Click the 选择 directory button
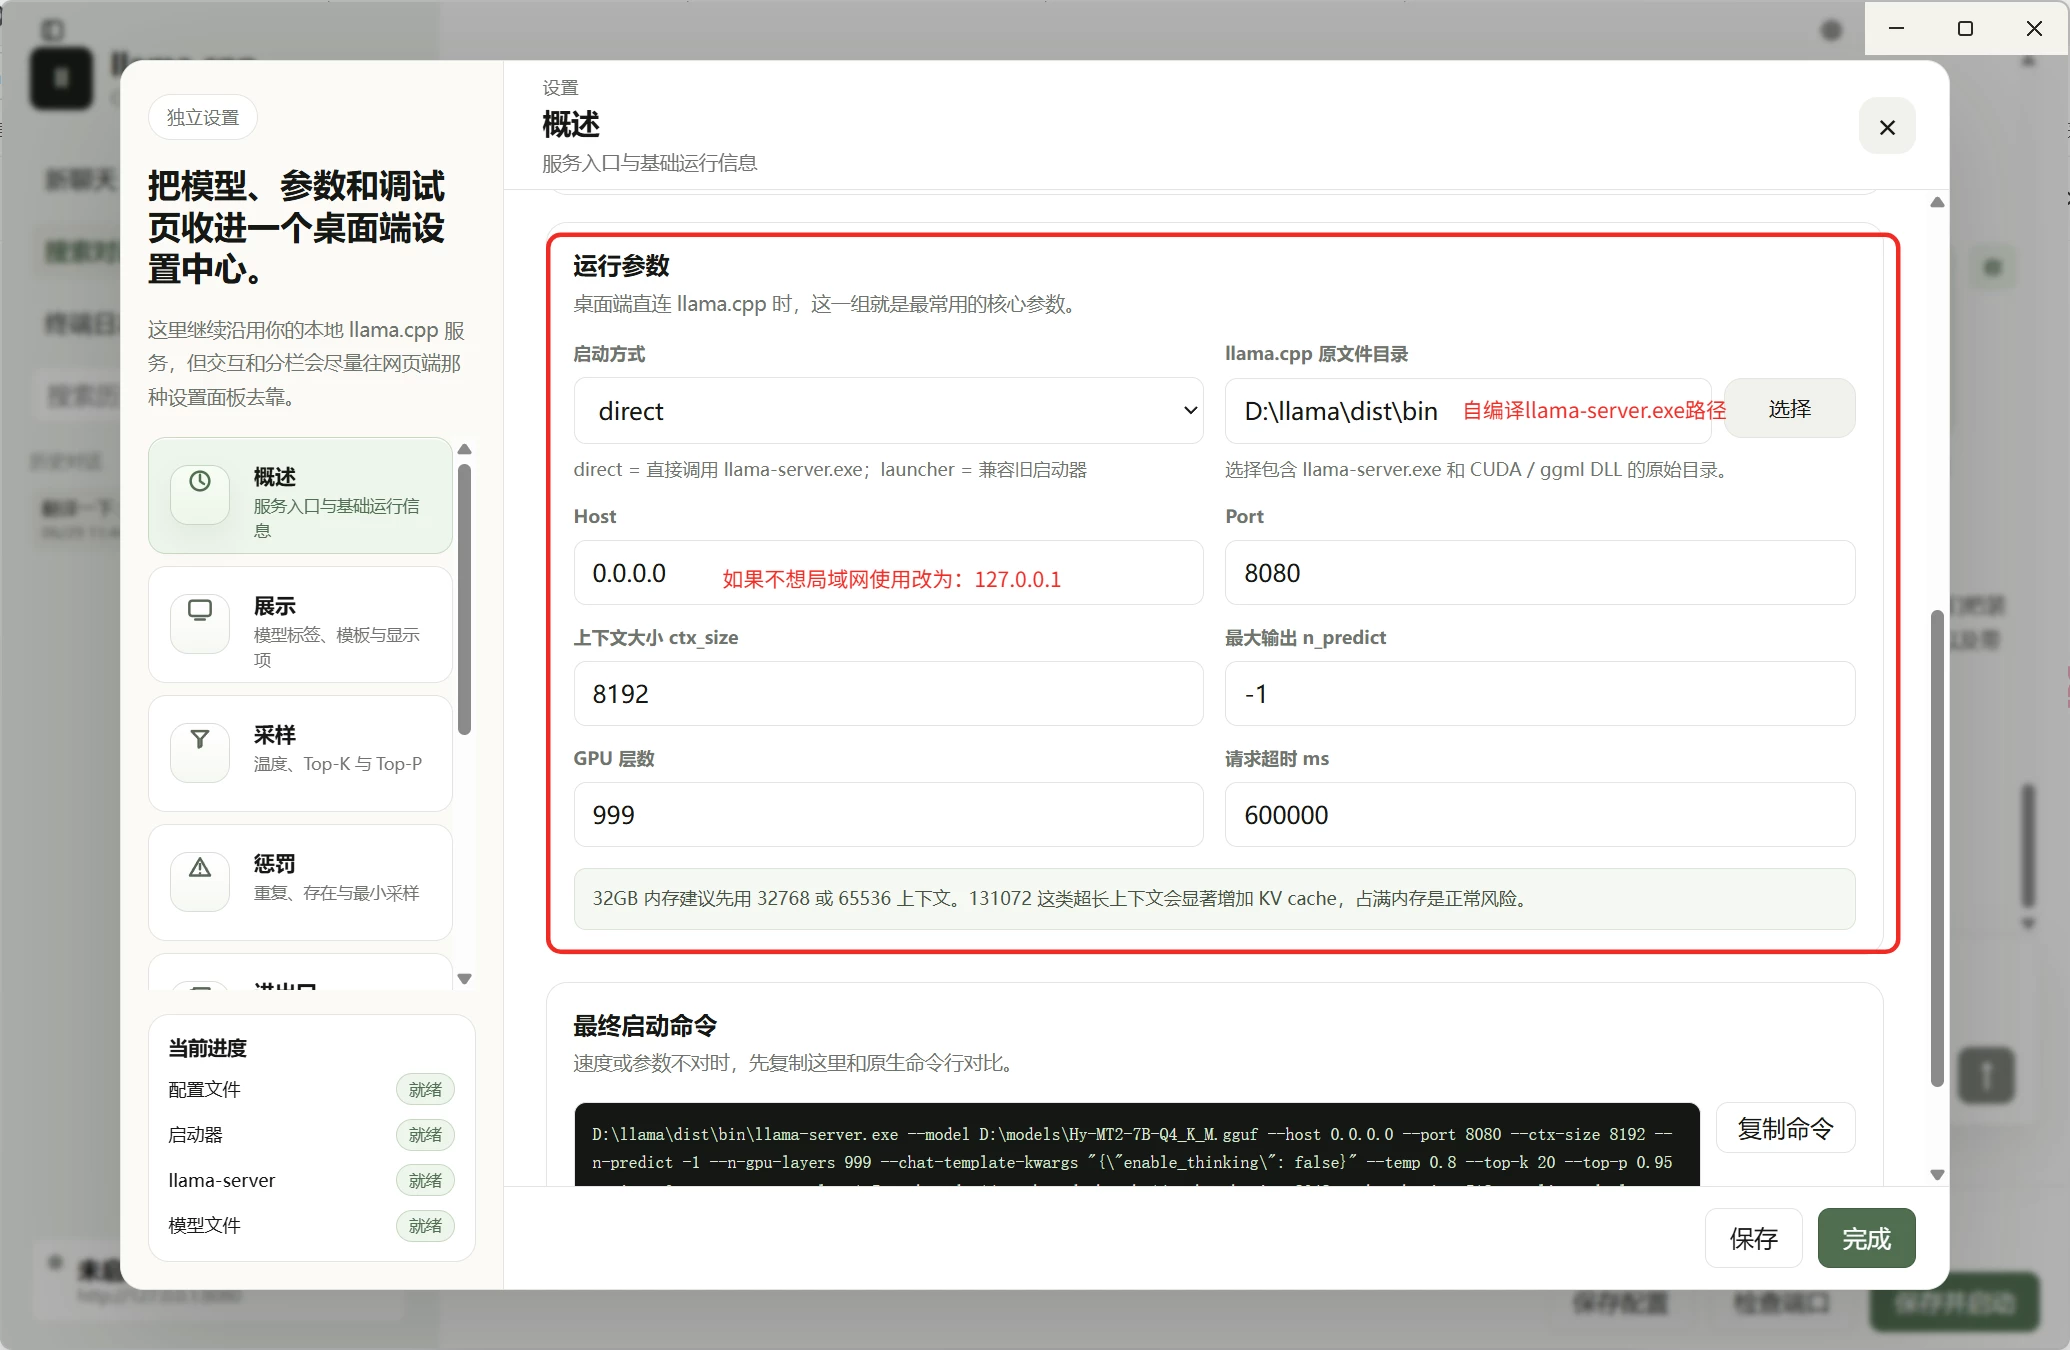The height and width of the screenshot is (1350, 2070). point(1790,408)
